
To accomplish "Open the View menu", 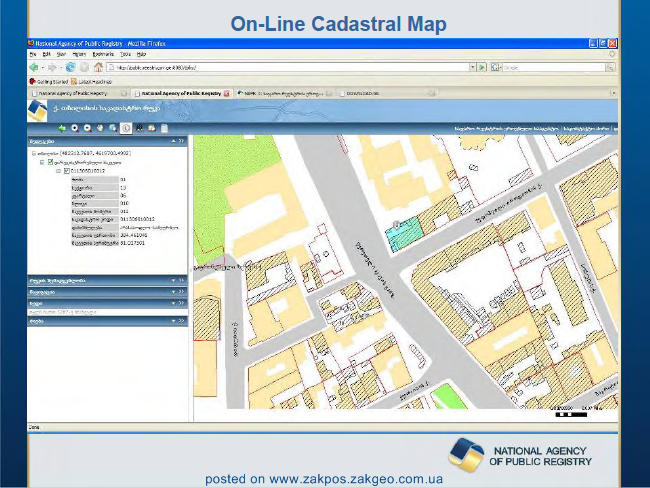I will (61, 54).
